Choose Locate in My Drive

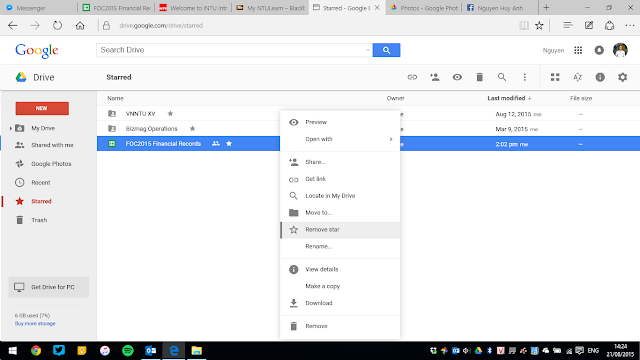340,196
